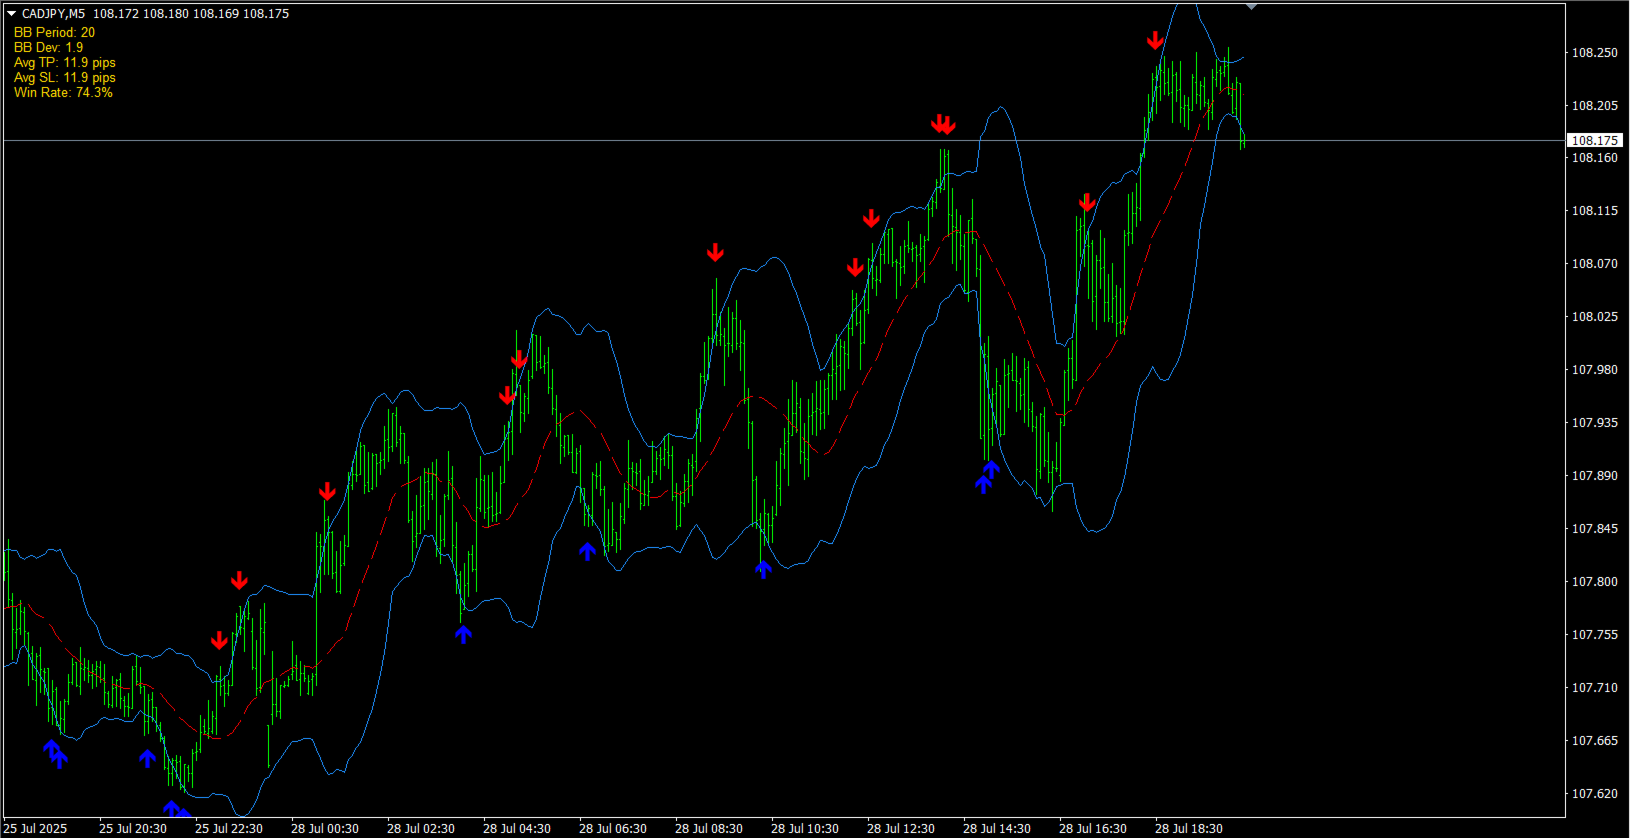Screen dimensions: 1630x838
Task: Select the 'BB Dev: 1.9' indicator label
Action: click(x=48, y=47)
